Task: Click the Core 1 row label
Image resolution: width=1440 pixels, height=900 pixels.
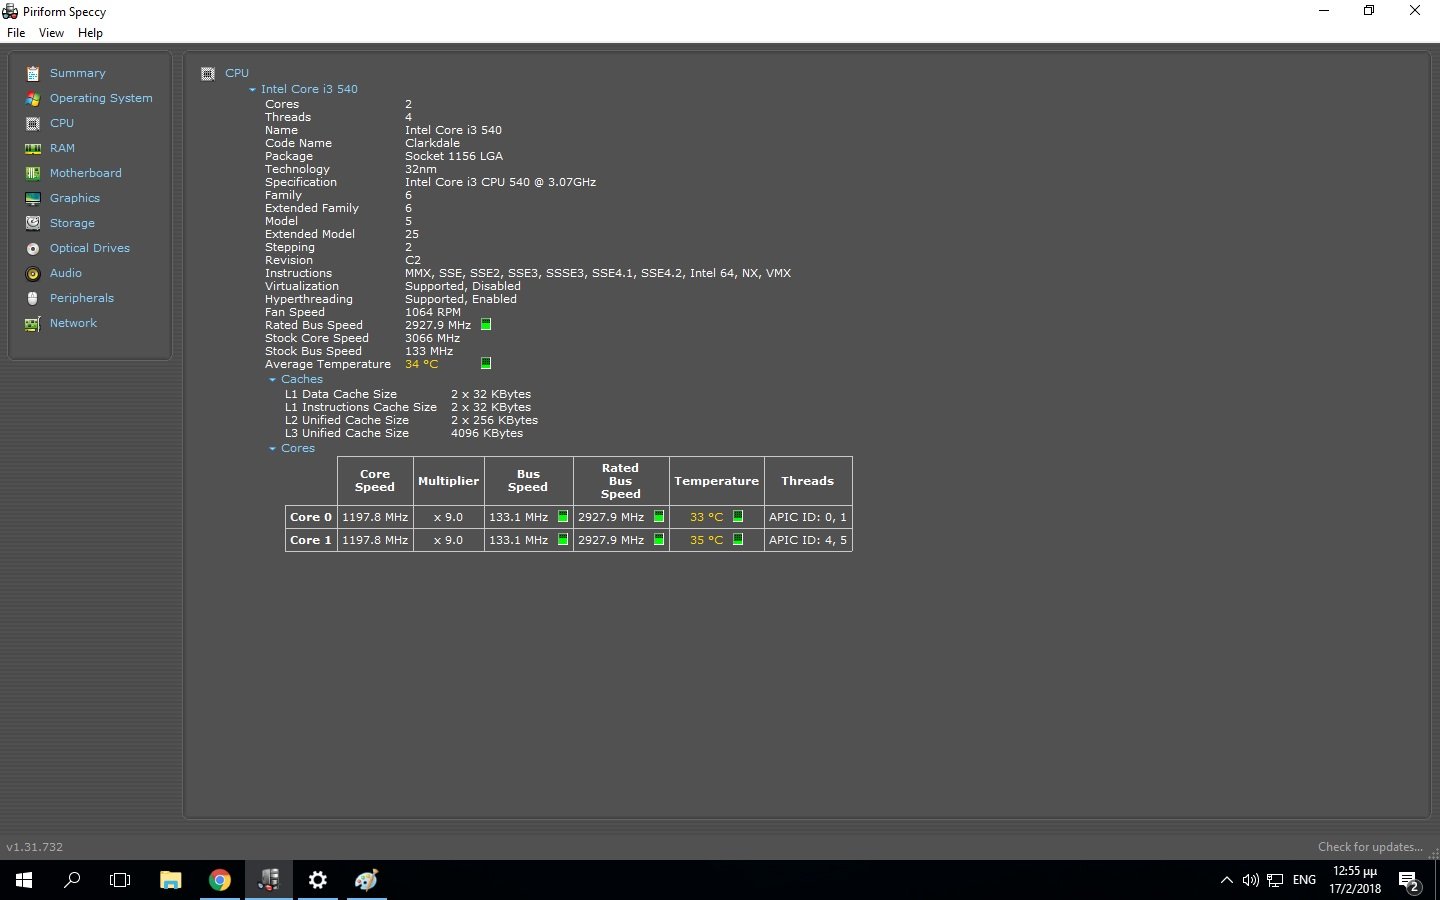Action: pos(311,540)
